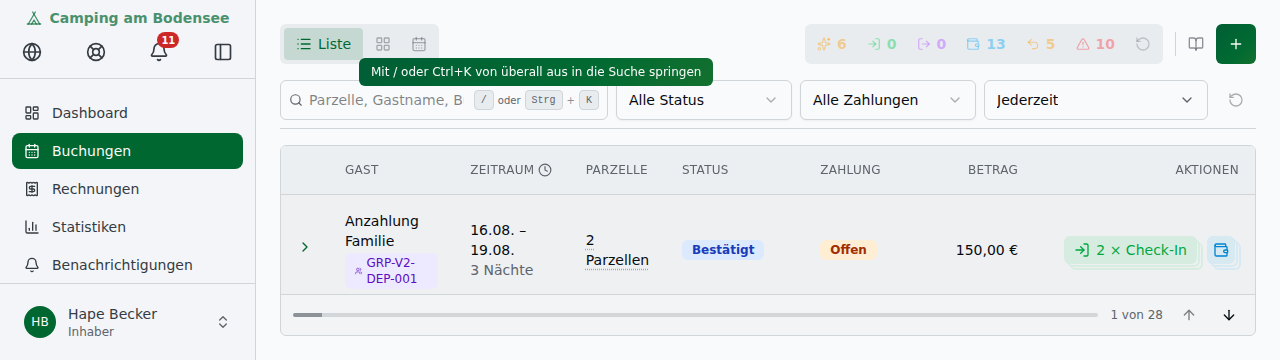Click the Betrag column header
This screenshot has height=360, width=1280.
[993, 170]
